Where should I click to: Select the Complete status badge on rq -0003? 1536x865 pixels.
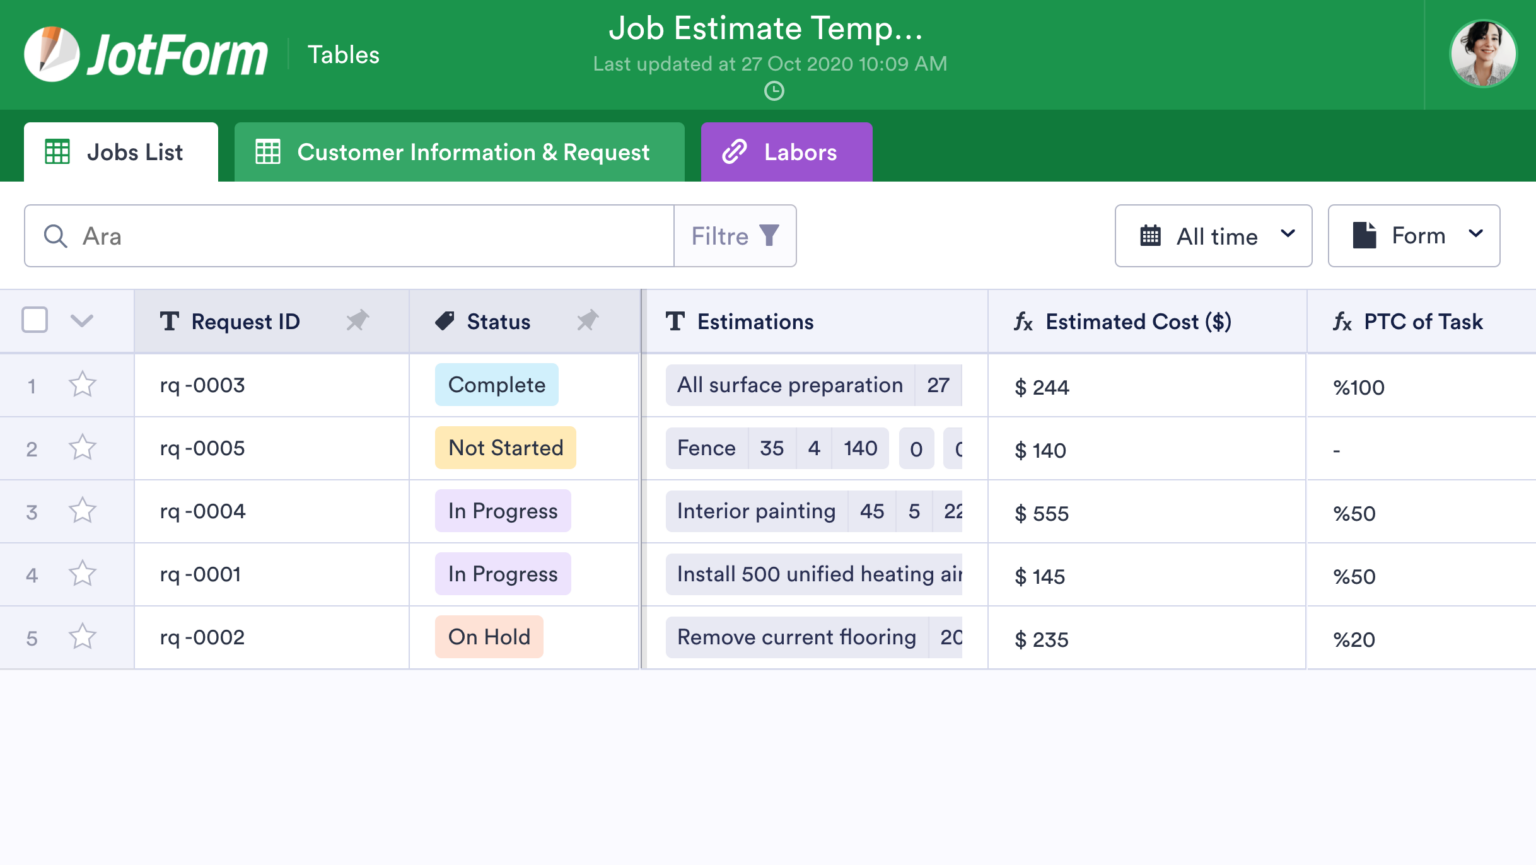[x=497, y=384]
